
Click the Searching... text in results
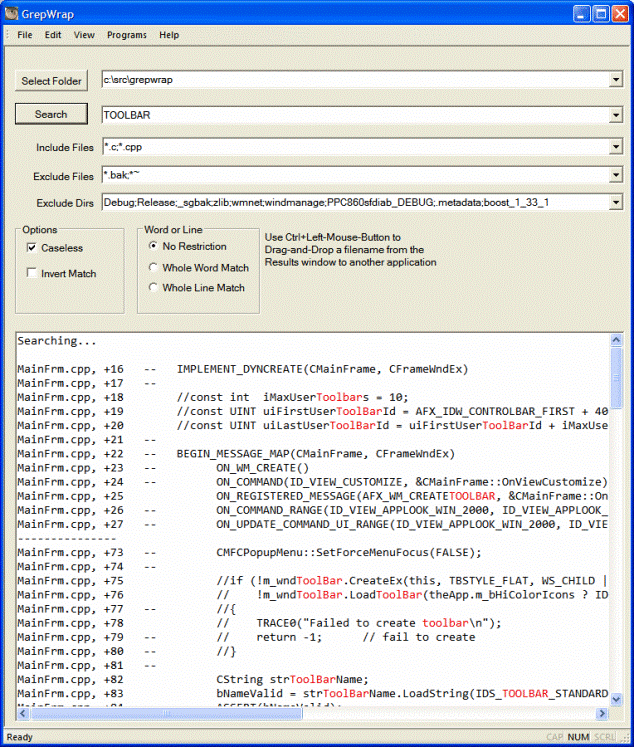[57, 341]
